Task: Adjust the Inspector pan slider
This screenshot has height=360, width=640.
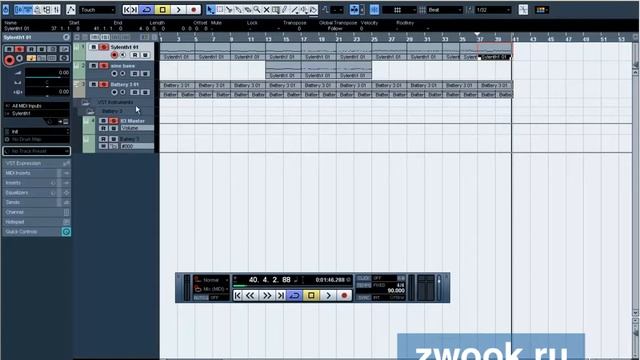Action: (x=47, y=82)
